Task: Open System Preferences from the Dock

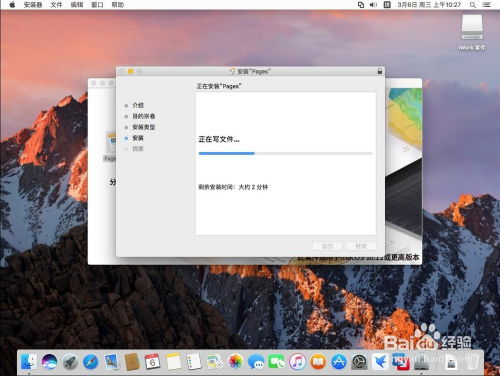Action: (x=359, y=362)
